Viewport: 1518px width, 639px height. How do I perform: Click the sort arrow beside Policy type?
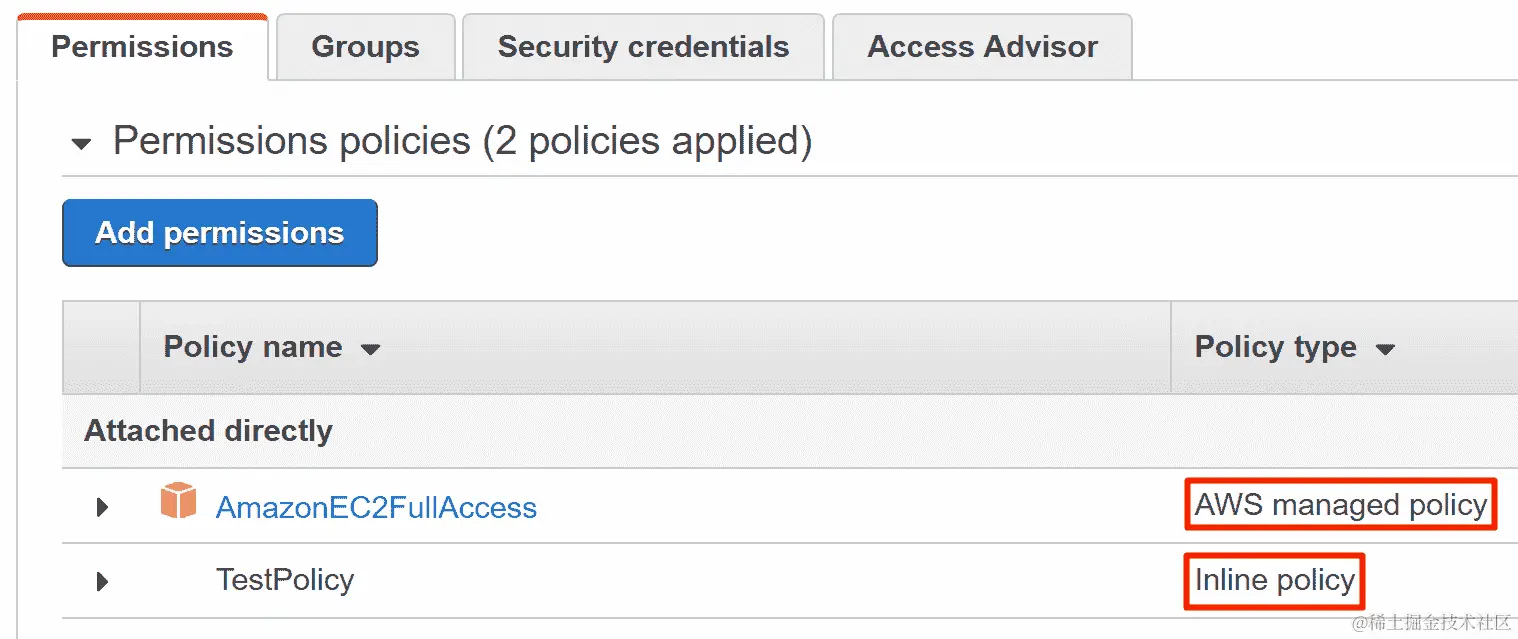tap(1385, 349)
